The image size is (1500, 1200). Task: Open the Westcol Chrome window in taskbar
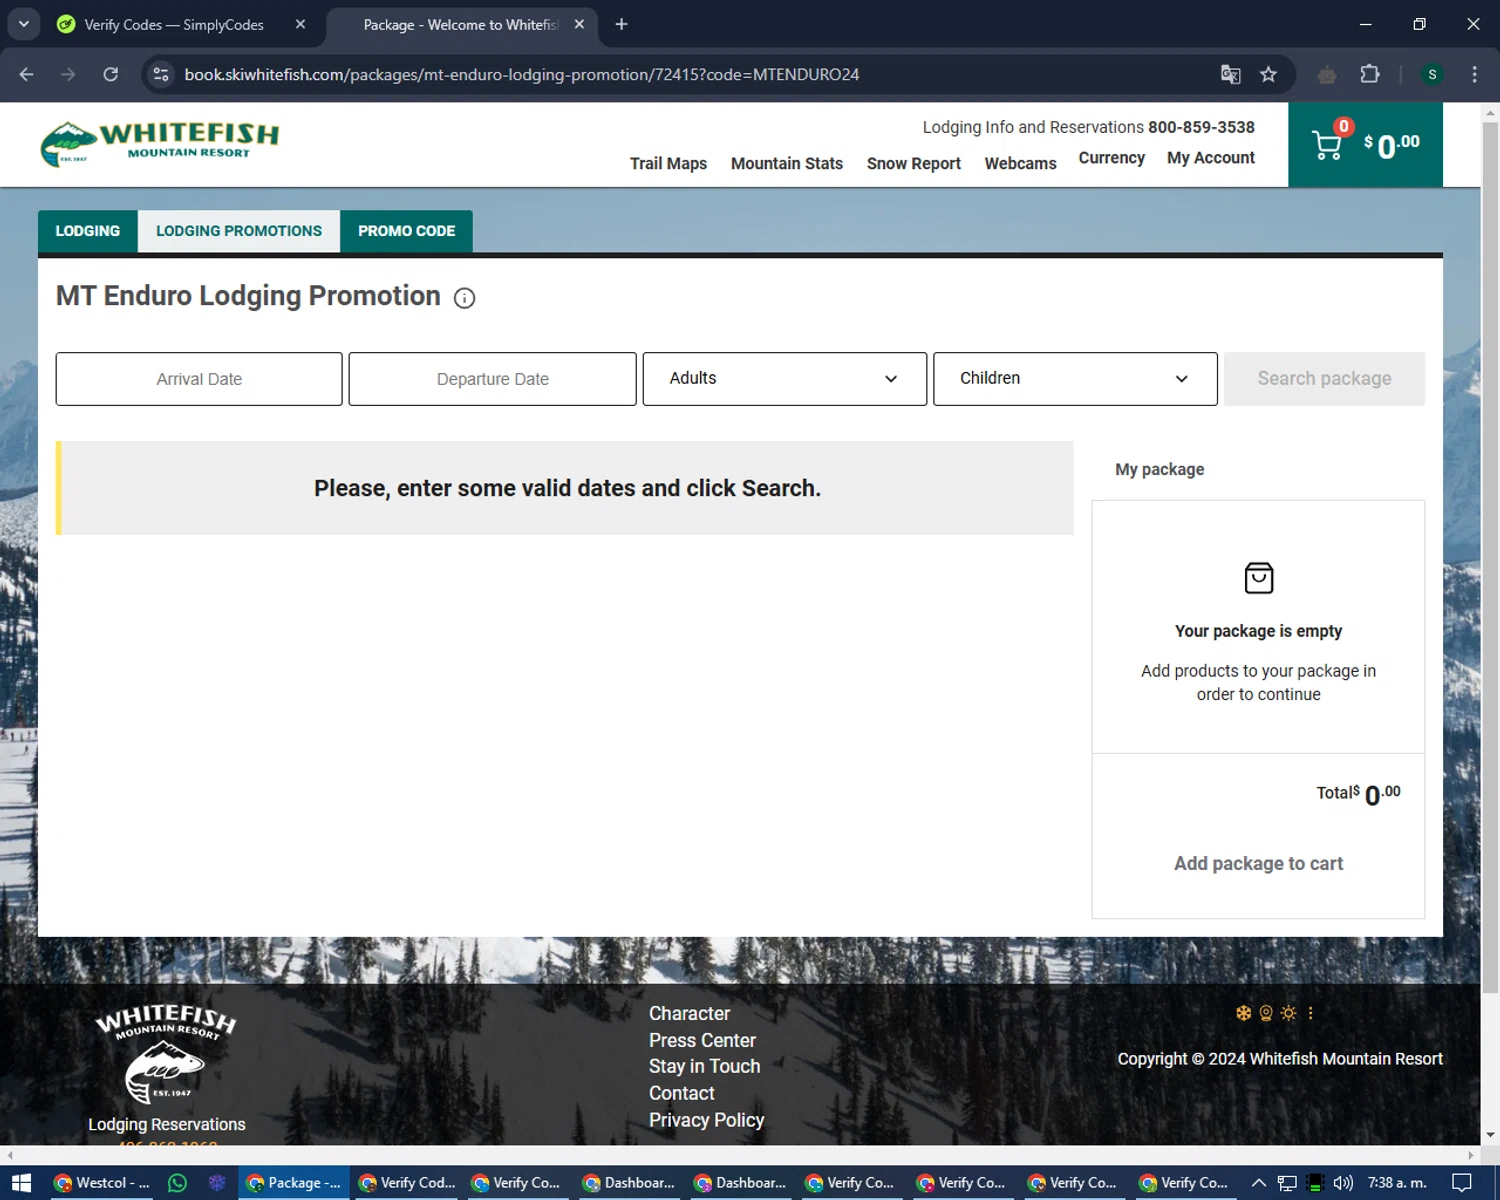(x=101, y=1183)
